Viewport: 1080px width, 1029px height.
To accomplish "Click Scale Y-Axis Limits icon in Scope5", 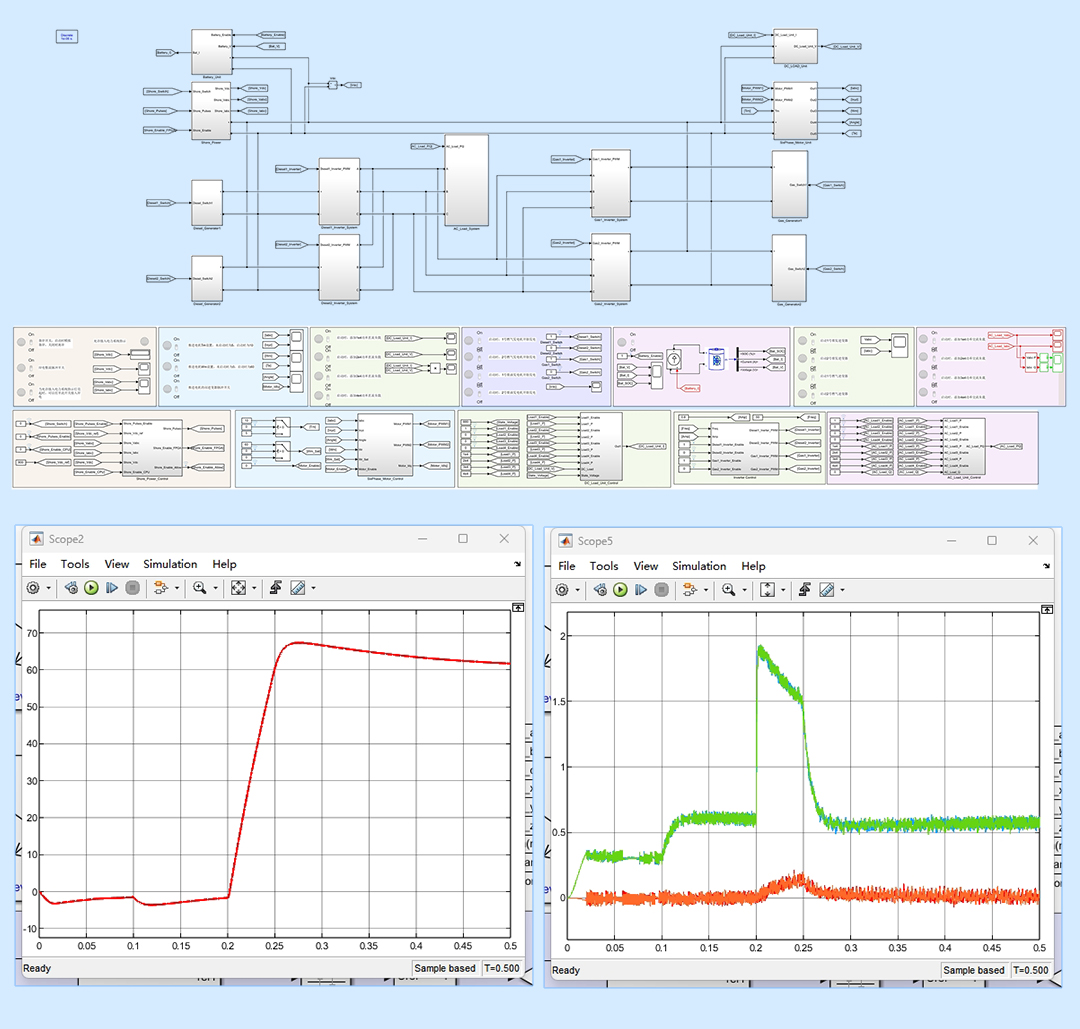I will tap(767, 590).
